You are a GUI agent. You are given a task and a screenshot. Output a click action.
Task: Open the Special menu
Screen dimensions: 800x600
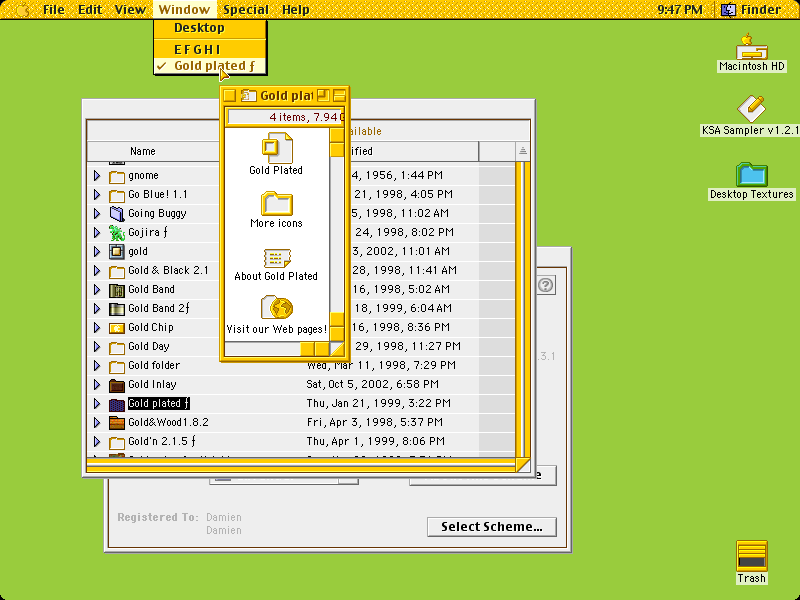(246, 10)
